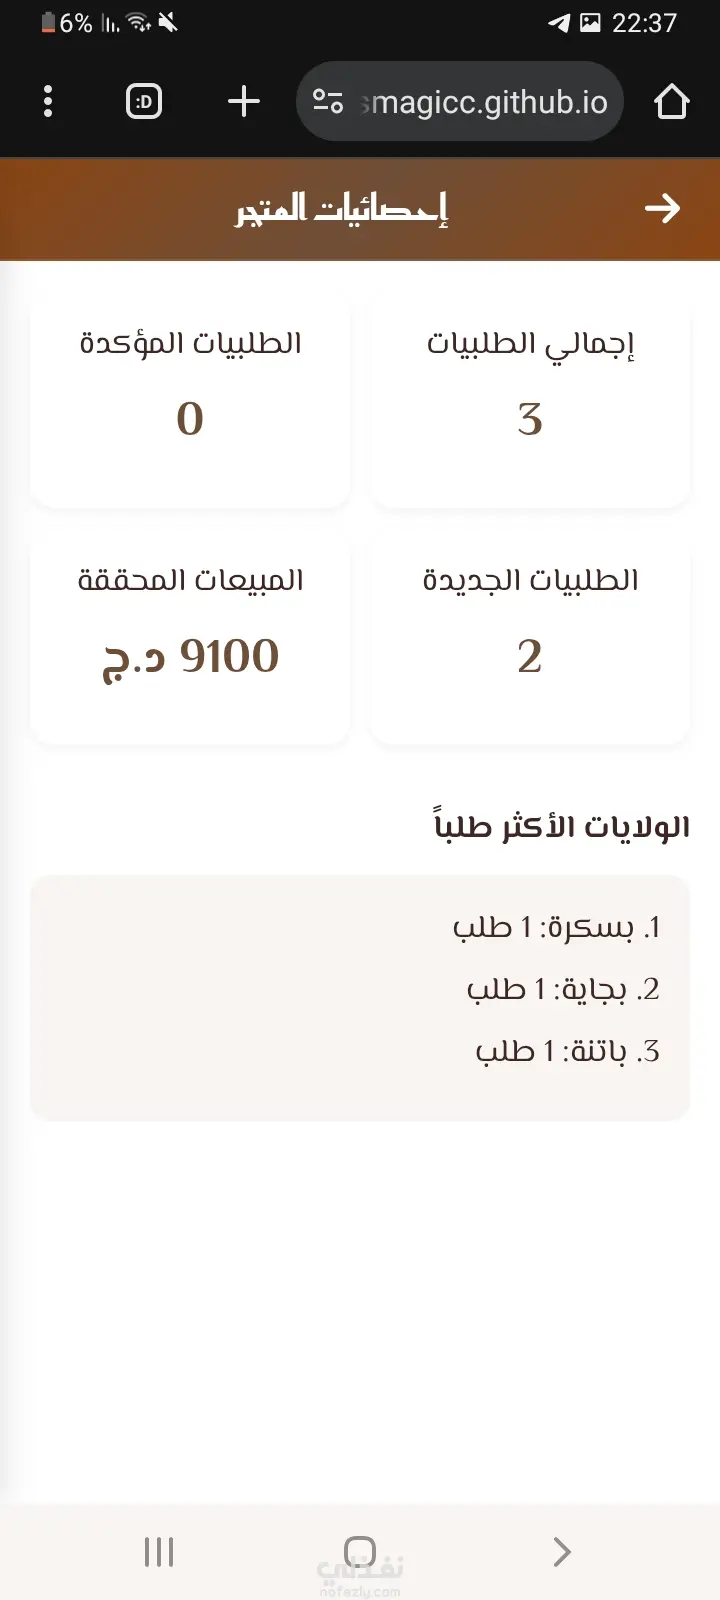Viewport: 720px width, 1600px height.
Task: Add a new browser tab
Action: [244, 101]
